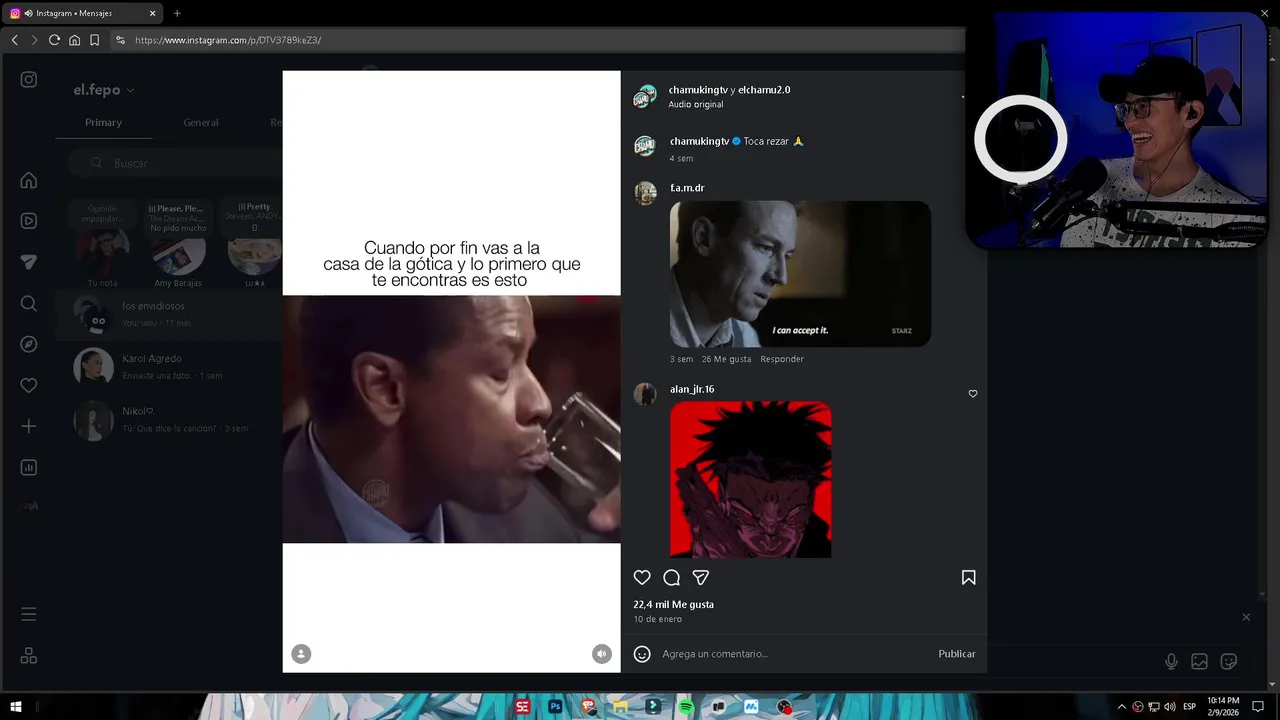The height and width of the screenshot is (720, 1280).
Task: Click Responder under f.a.m.dr's comment
Action: click(x=782, y=359)
